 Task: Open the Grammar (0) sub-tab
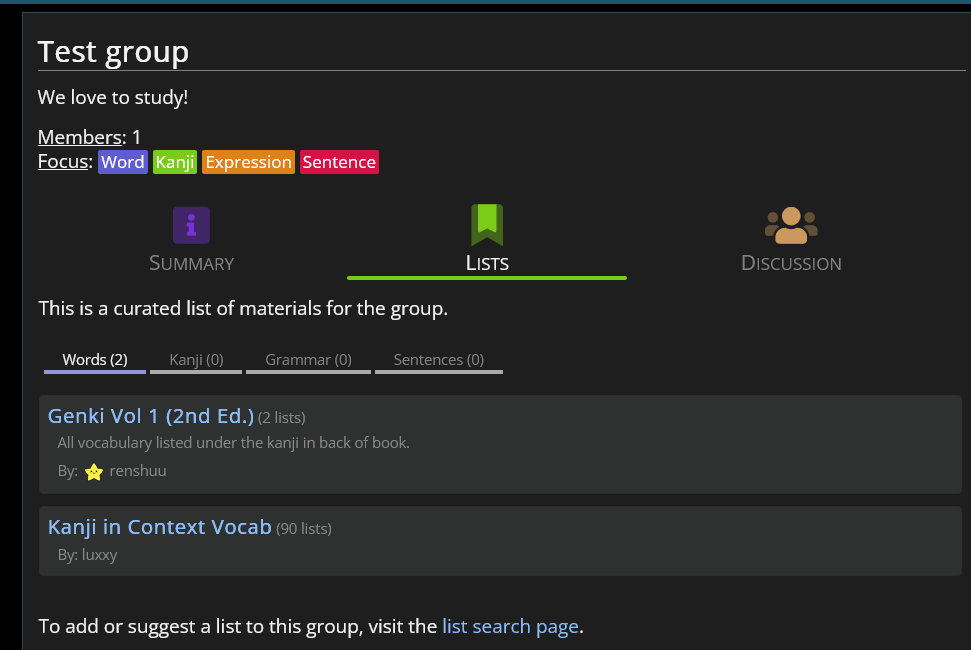tap(308, 360)
